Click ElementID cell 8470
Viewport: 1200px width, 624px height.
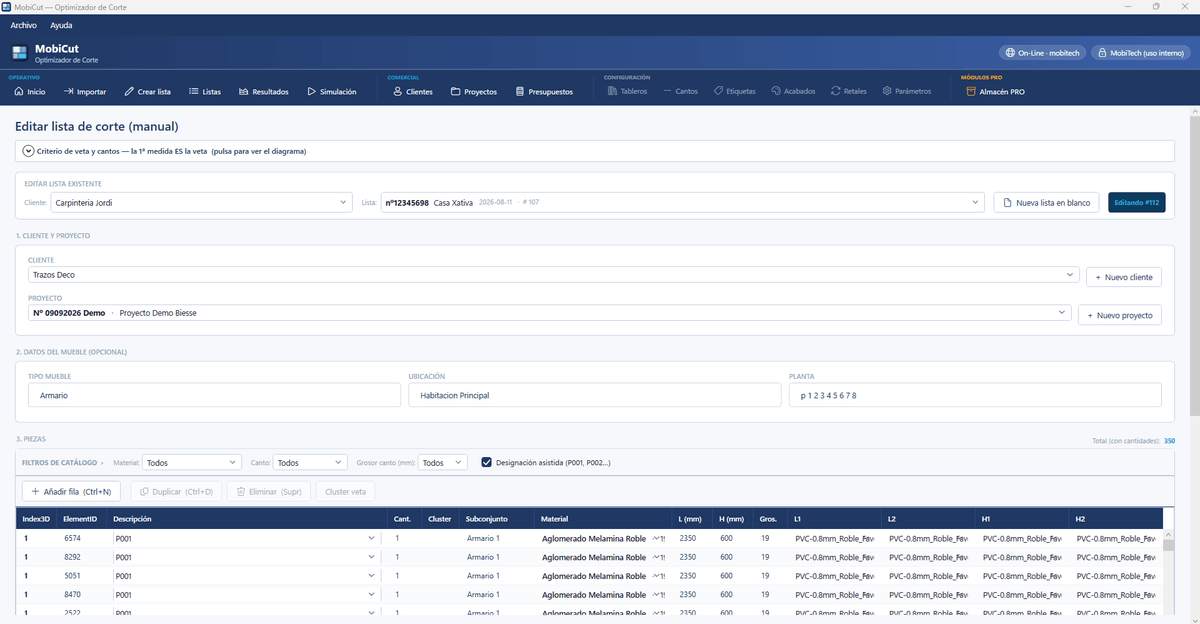coord(72,595)
